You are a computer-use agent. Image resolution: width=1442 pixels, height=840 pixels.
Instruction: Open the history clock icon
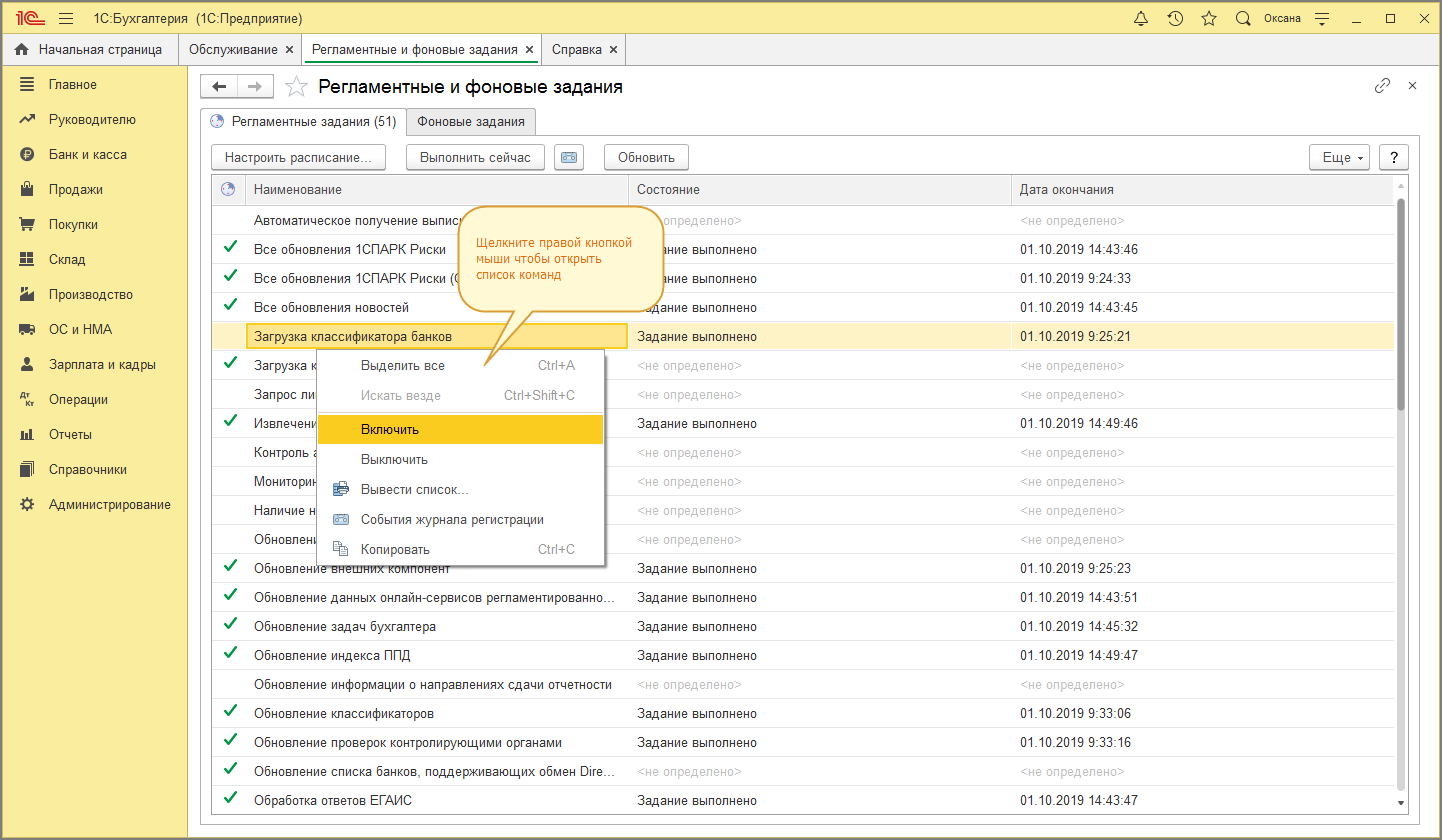coord(1175,18)
